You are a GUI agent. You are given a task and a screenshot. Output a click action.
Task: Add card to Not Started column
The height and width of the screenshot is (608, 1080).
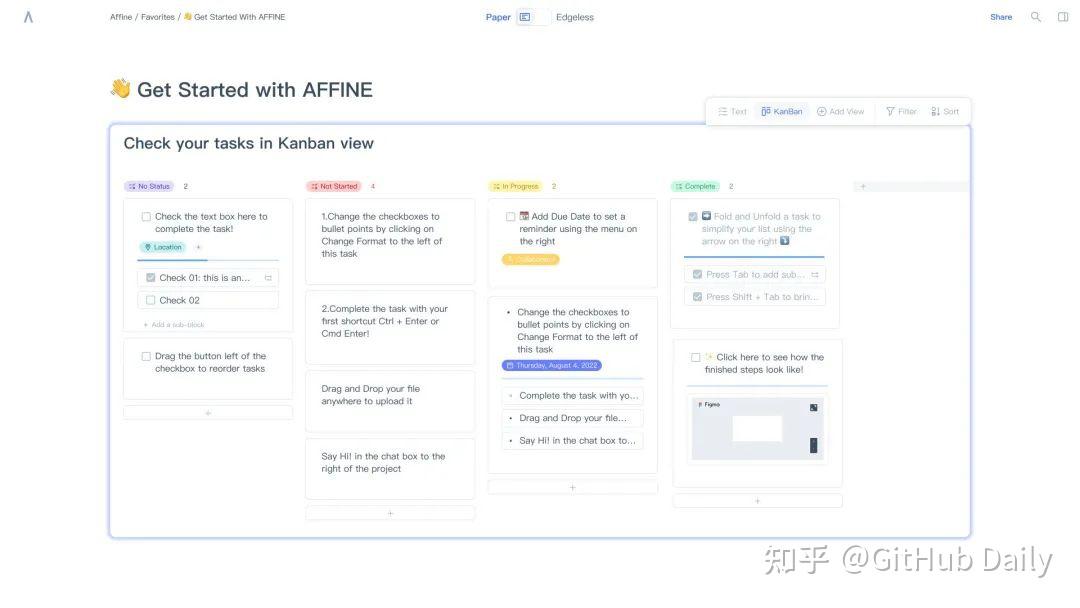click(x=390, y=514)
